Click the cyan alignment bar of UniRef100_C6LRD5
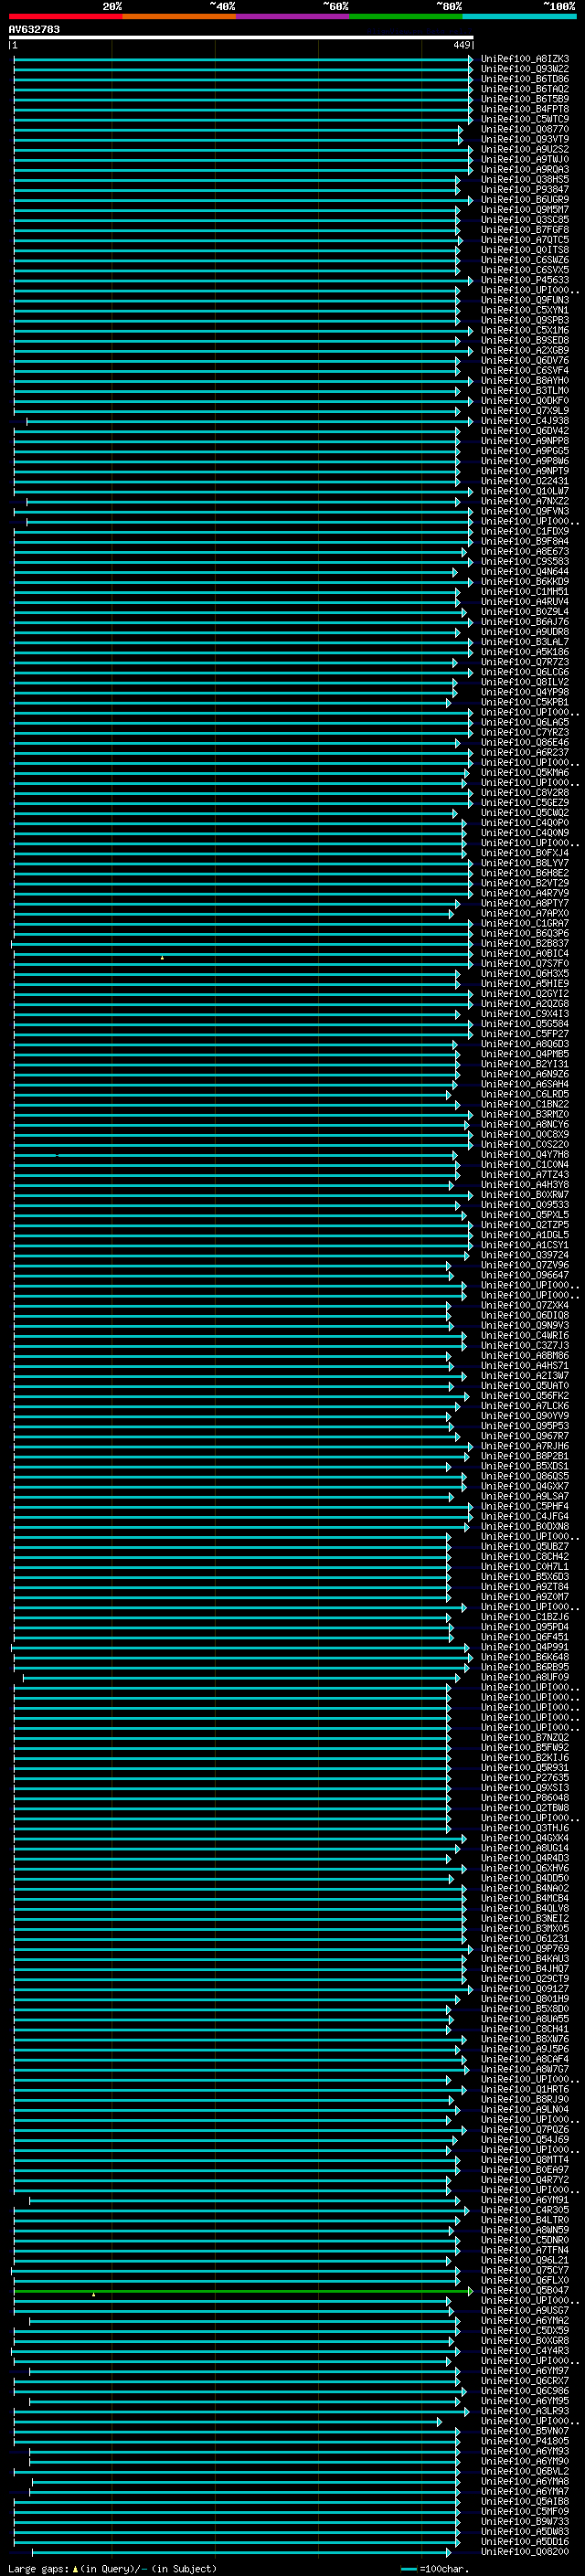The image size is (585, 2576). [232, 1095]
